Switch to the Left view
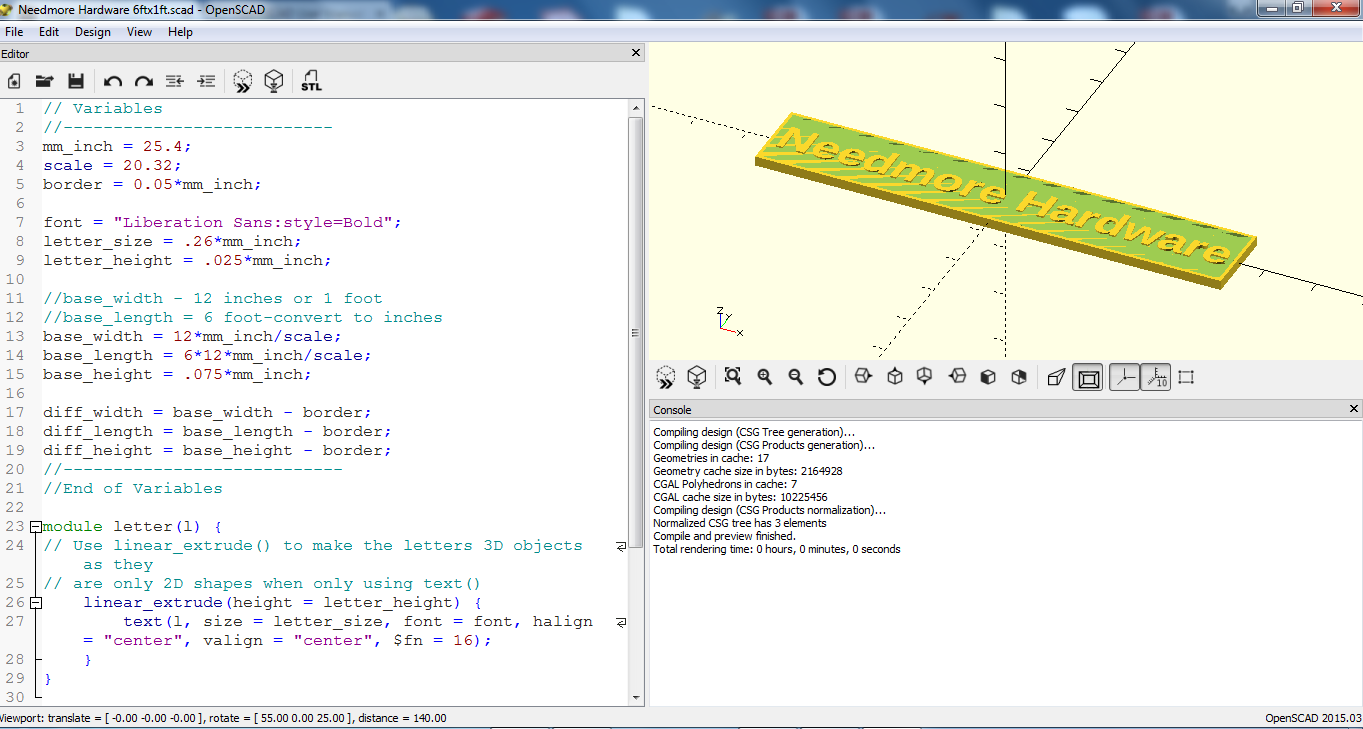Image resolution: width=1363 pixels, height=729 pixels. [957, 377]
